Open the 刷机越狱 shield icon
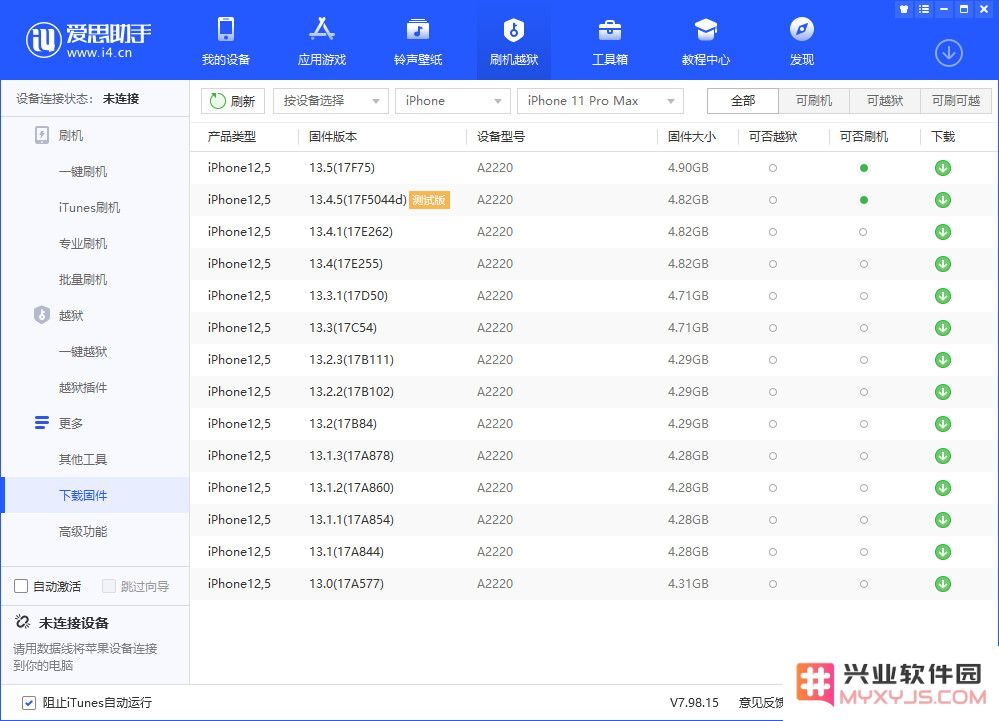This screenshot has width=999, height=721. (x=514, y=30)
